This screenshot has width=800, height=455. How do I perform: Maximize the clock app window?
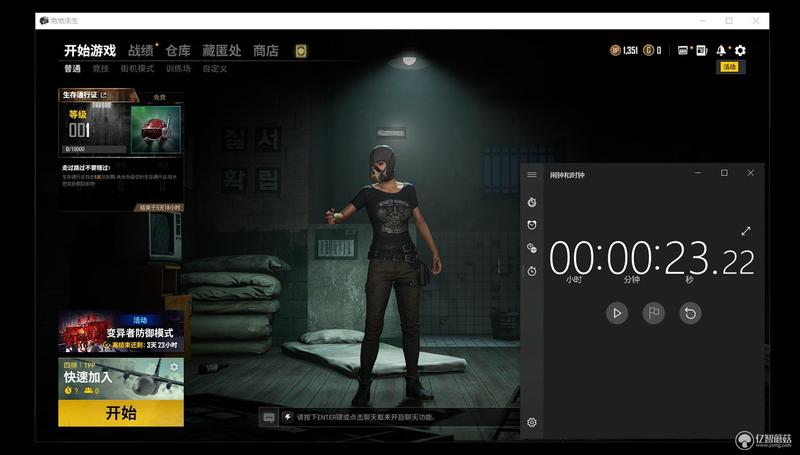click(724, 173)
